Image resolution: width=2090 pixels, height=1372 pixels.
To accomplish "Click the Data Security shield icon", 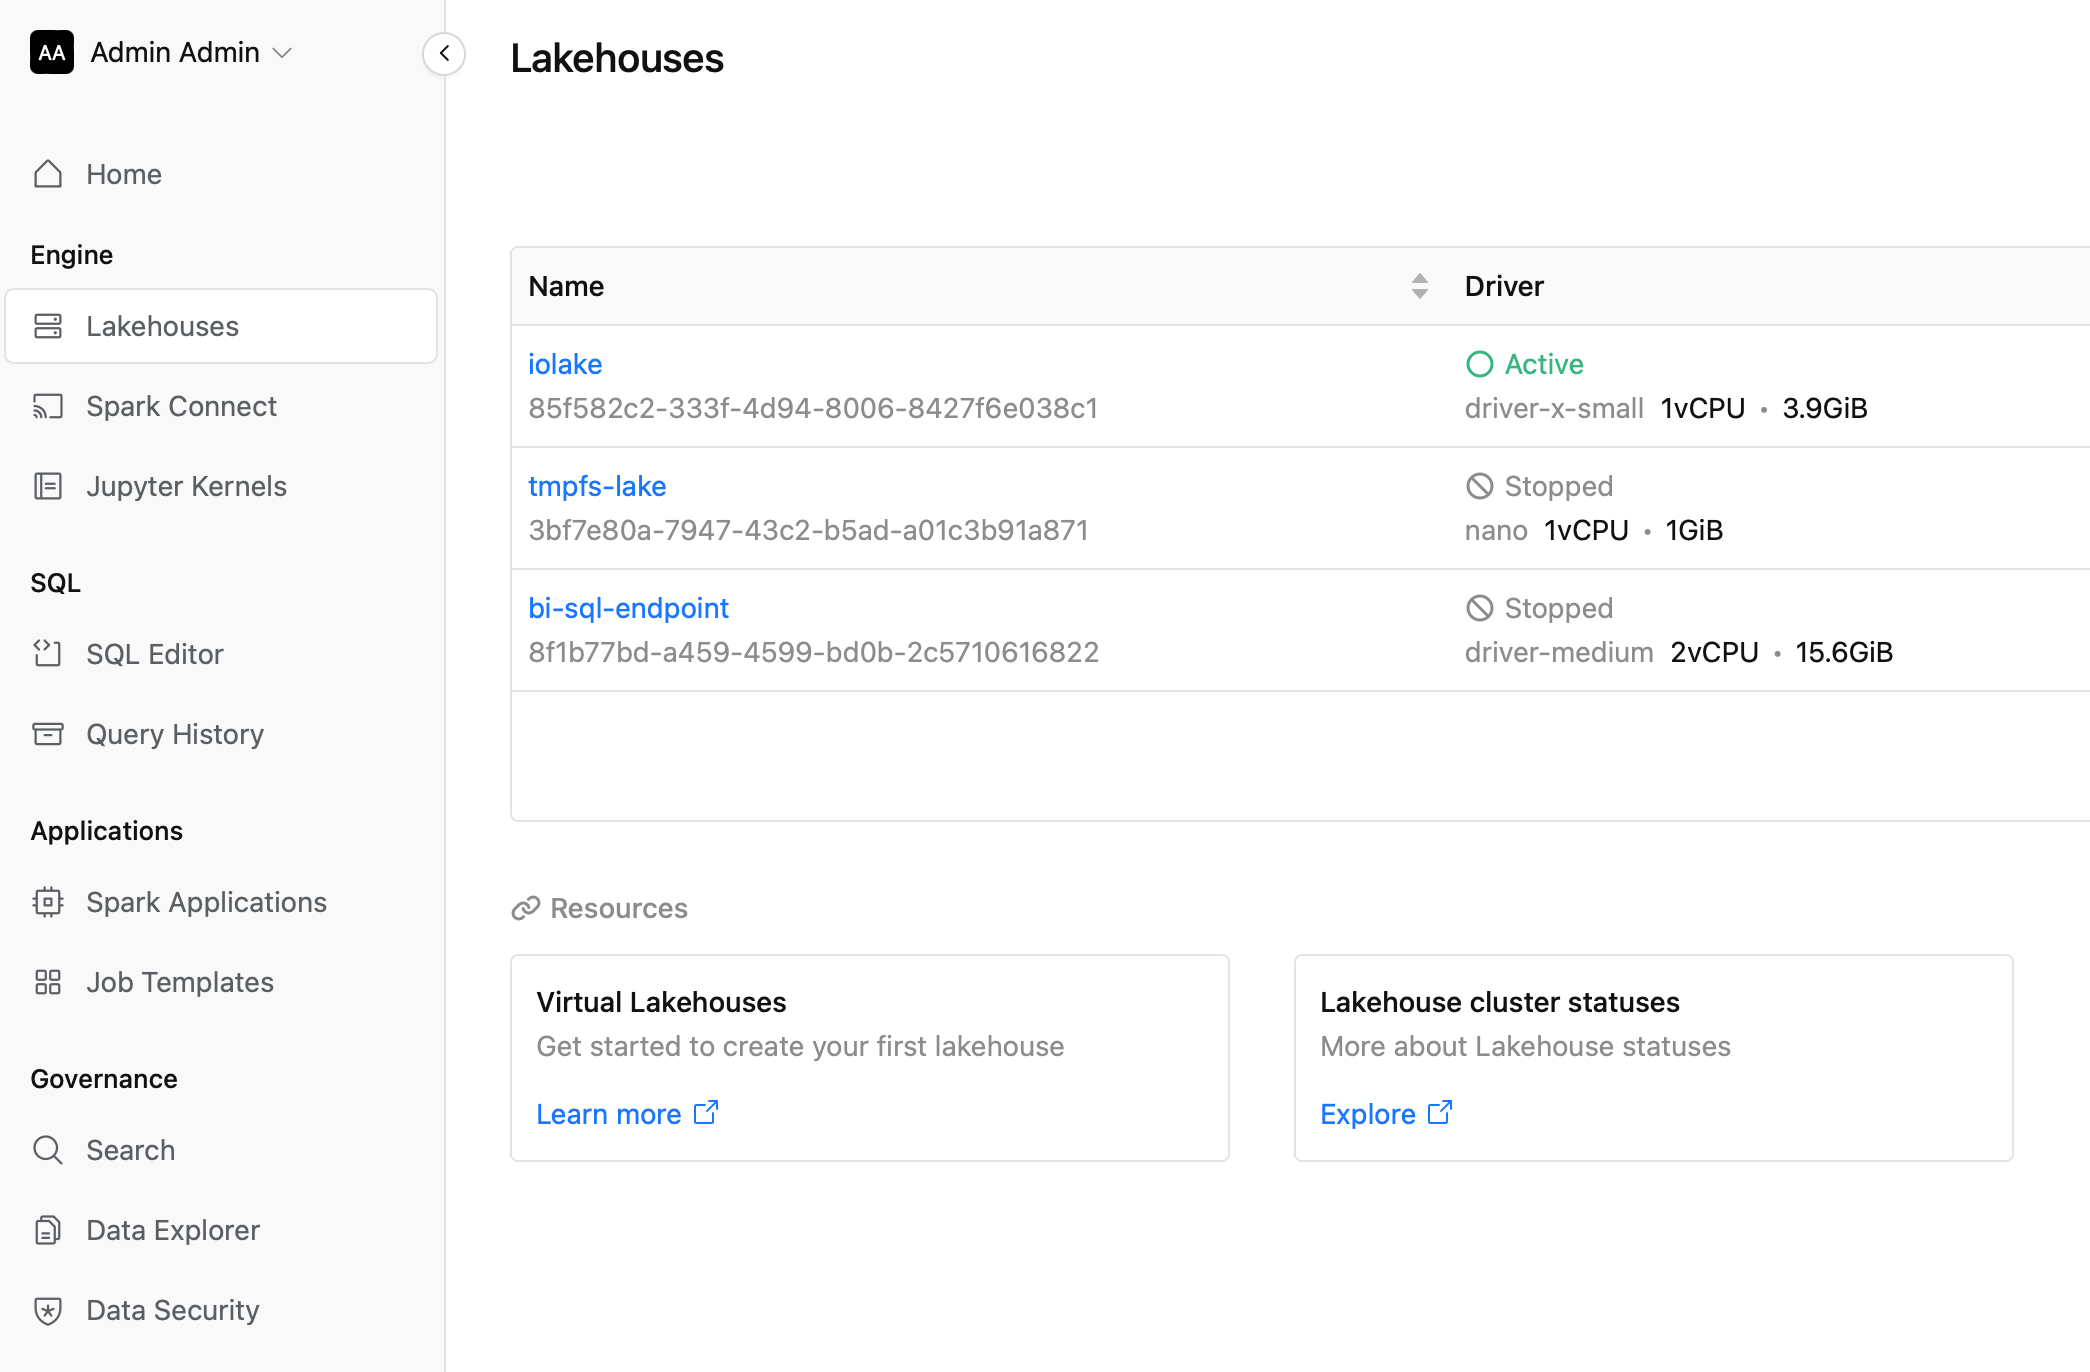I will tap(48, 1310).
